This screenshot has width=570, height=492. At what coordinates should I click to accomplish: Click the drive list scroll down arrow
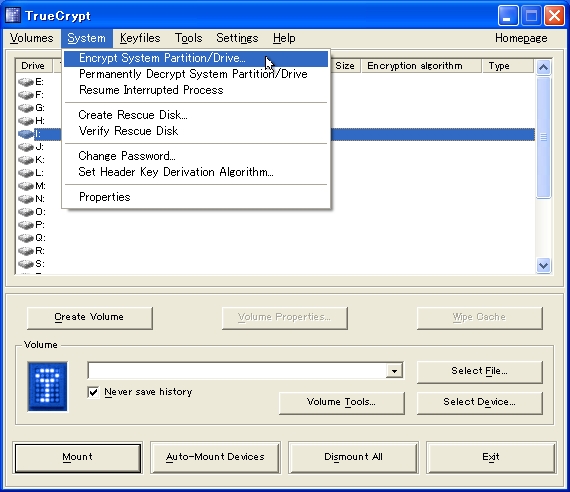543,266
